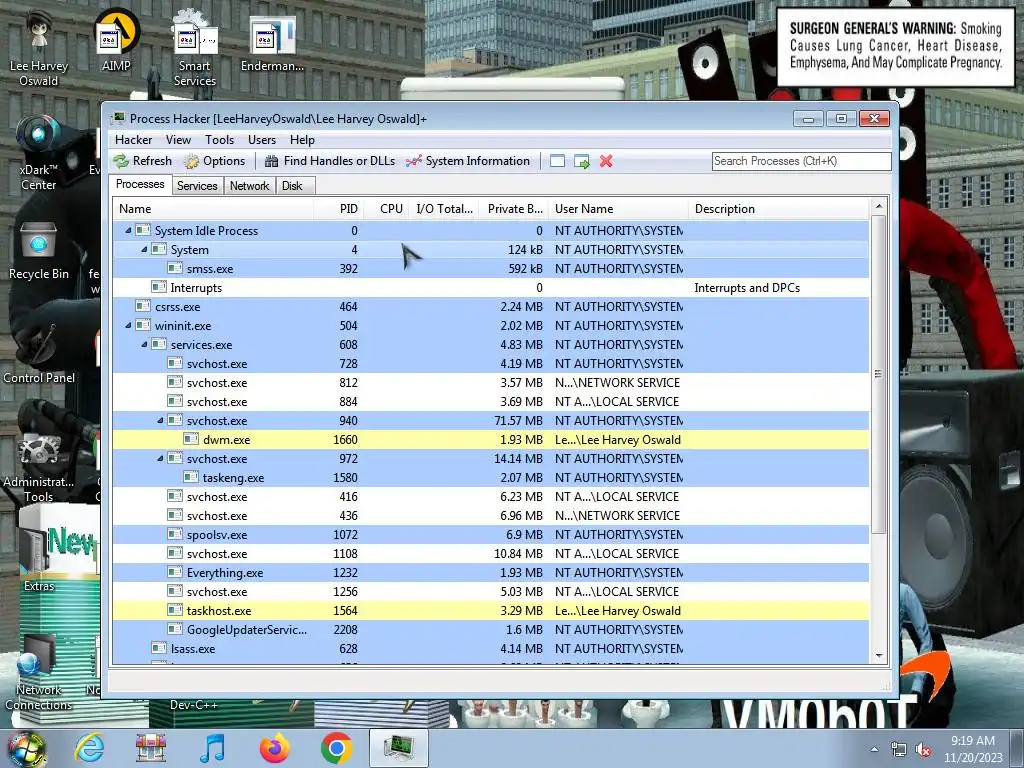
Task: Click the process list scroll up arrow
Action: pyautogui.click(x=879, y=206)
